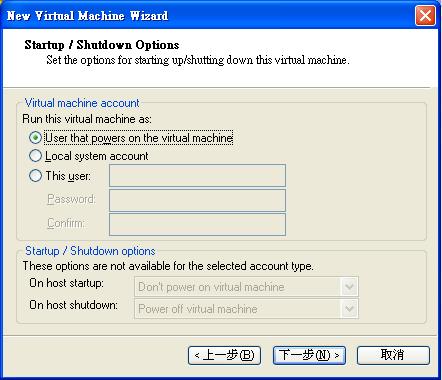Click the 'Virtual machine account' group label
The height and width of the screenshot is (380, 442).
[82, 103]
